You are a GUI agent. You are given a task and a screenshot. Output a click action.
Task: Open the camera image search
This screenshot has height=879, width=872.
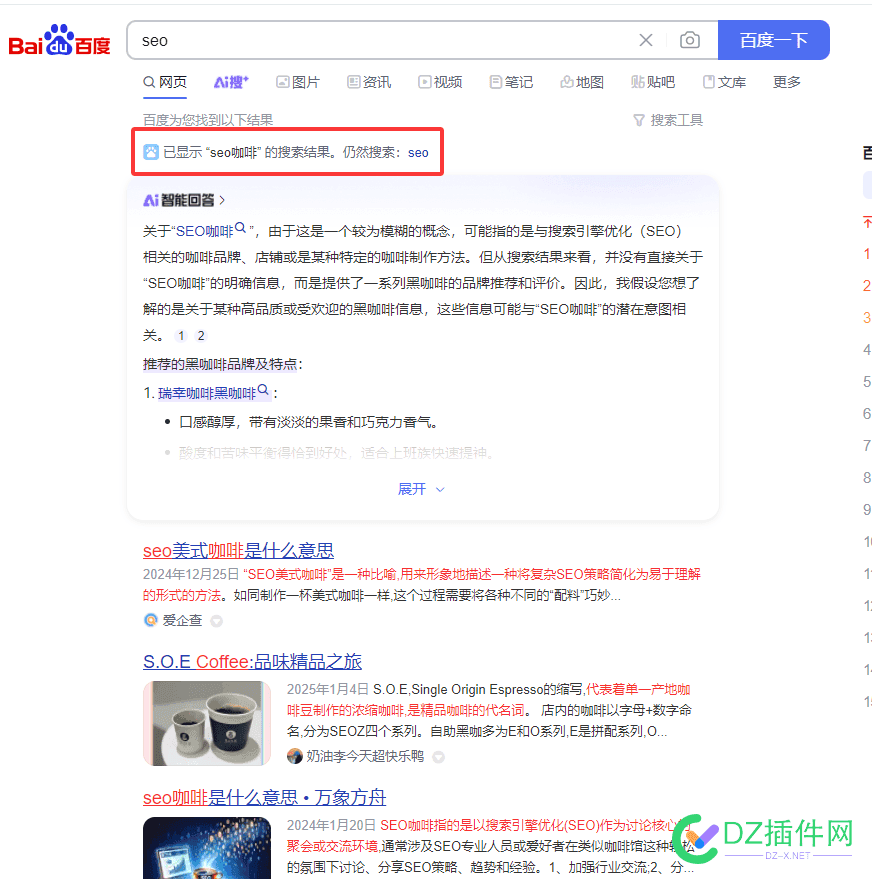[x=689, y=40]
